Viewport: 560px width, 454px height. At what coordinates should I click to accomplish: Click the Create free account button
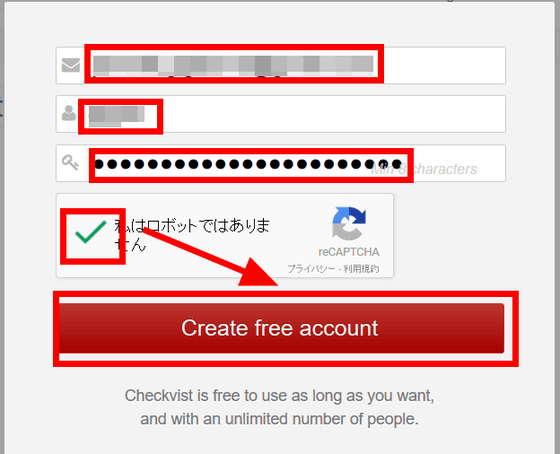point(281,328)
